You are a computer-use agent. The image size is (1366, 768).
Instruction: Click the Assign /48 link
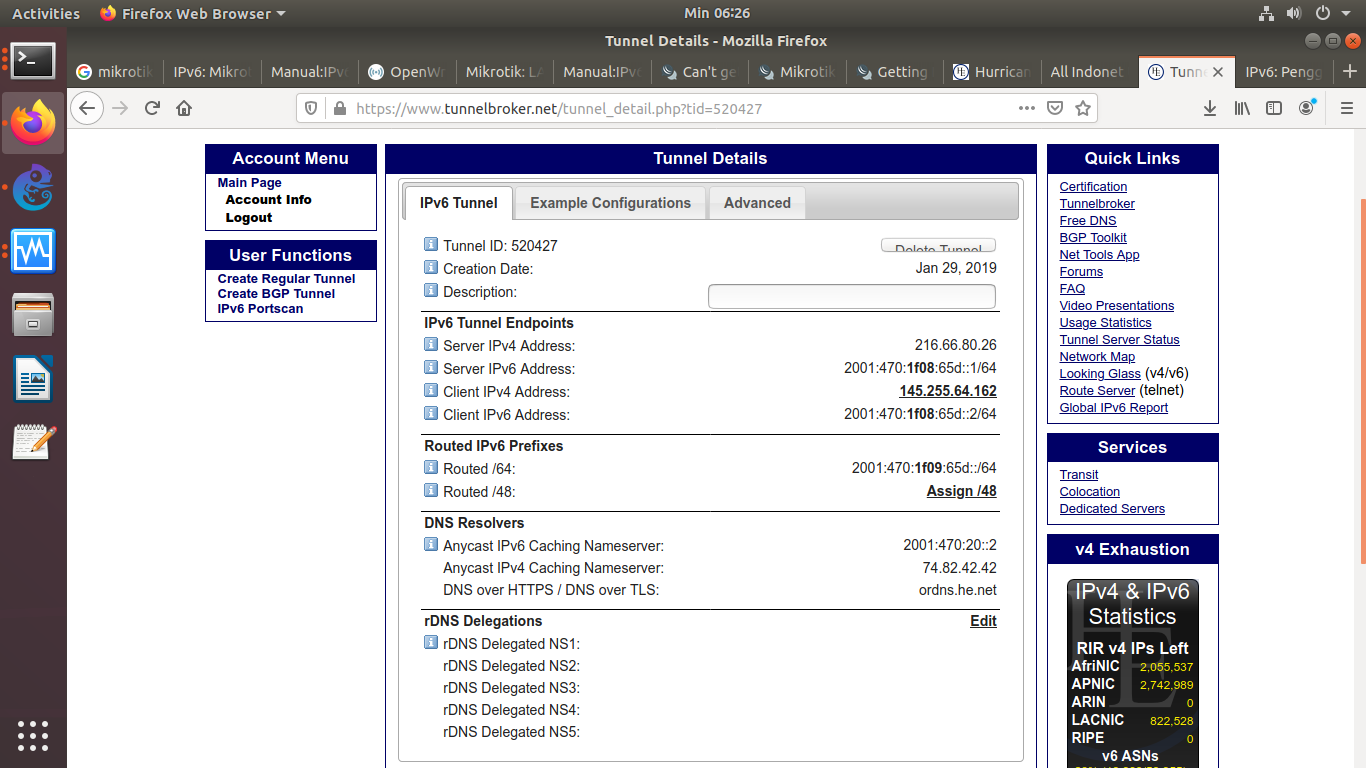(962, 491)
